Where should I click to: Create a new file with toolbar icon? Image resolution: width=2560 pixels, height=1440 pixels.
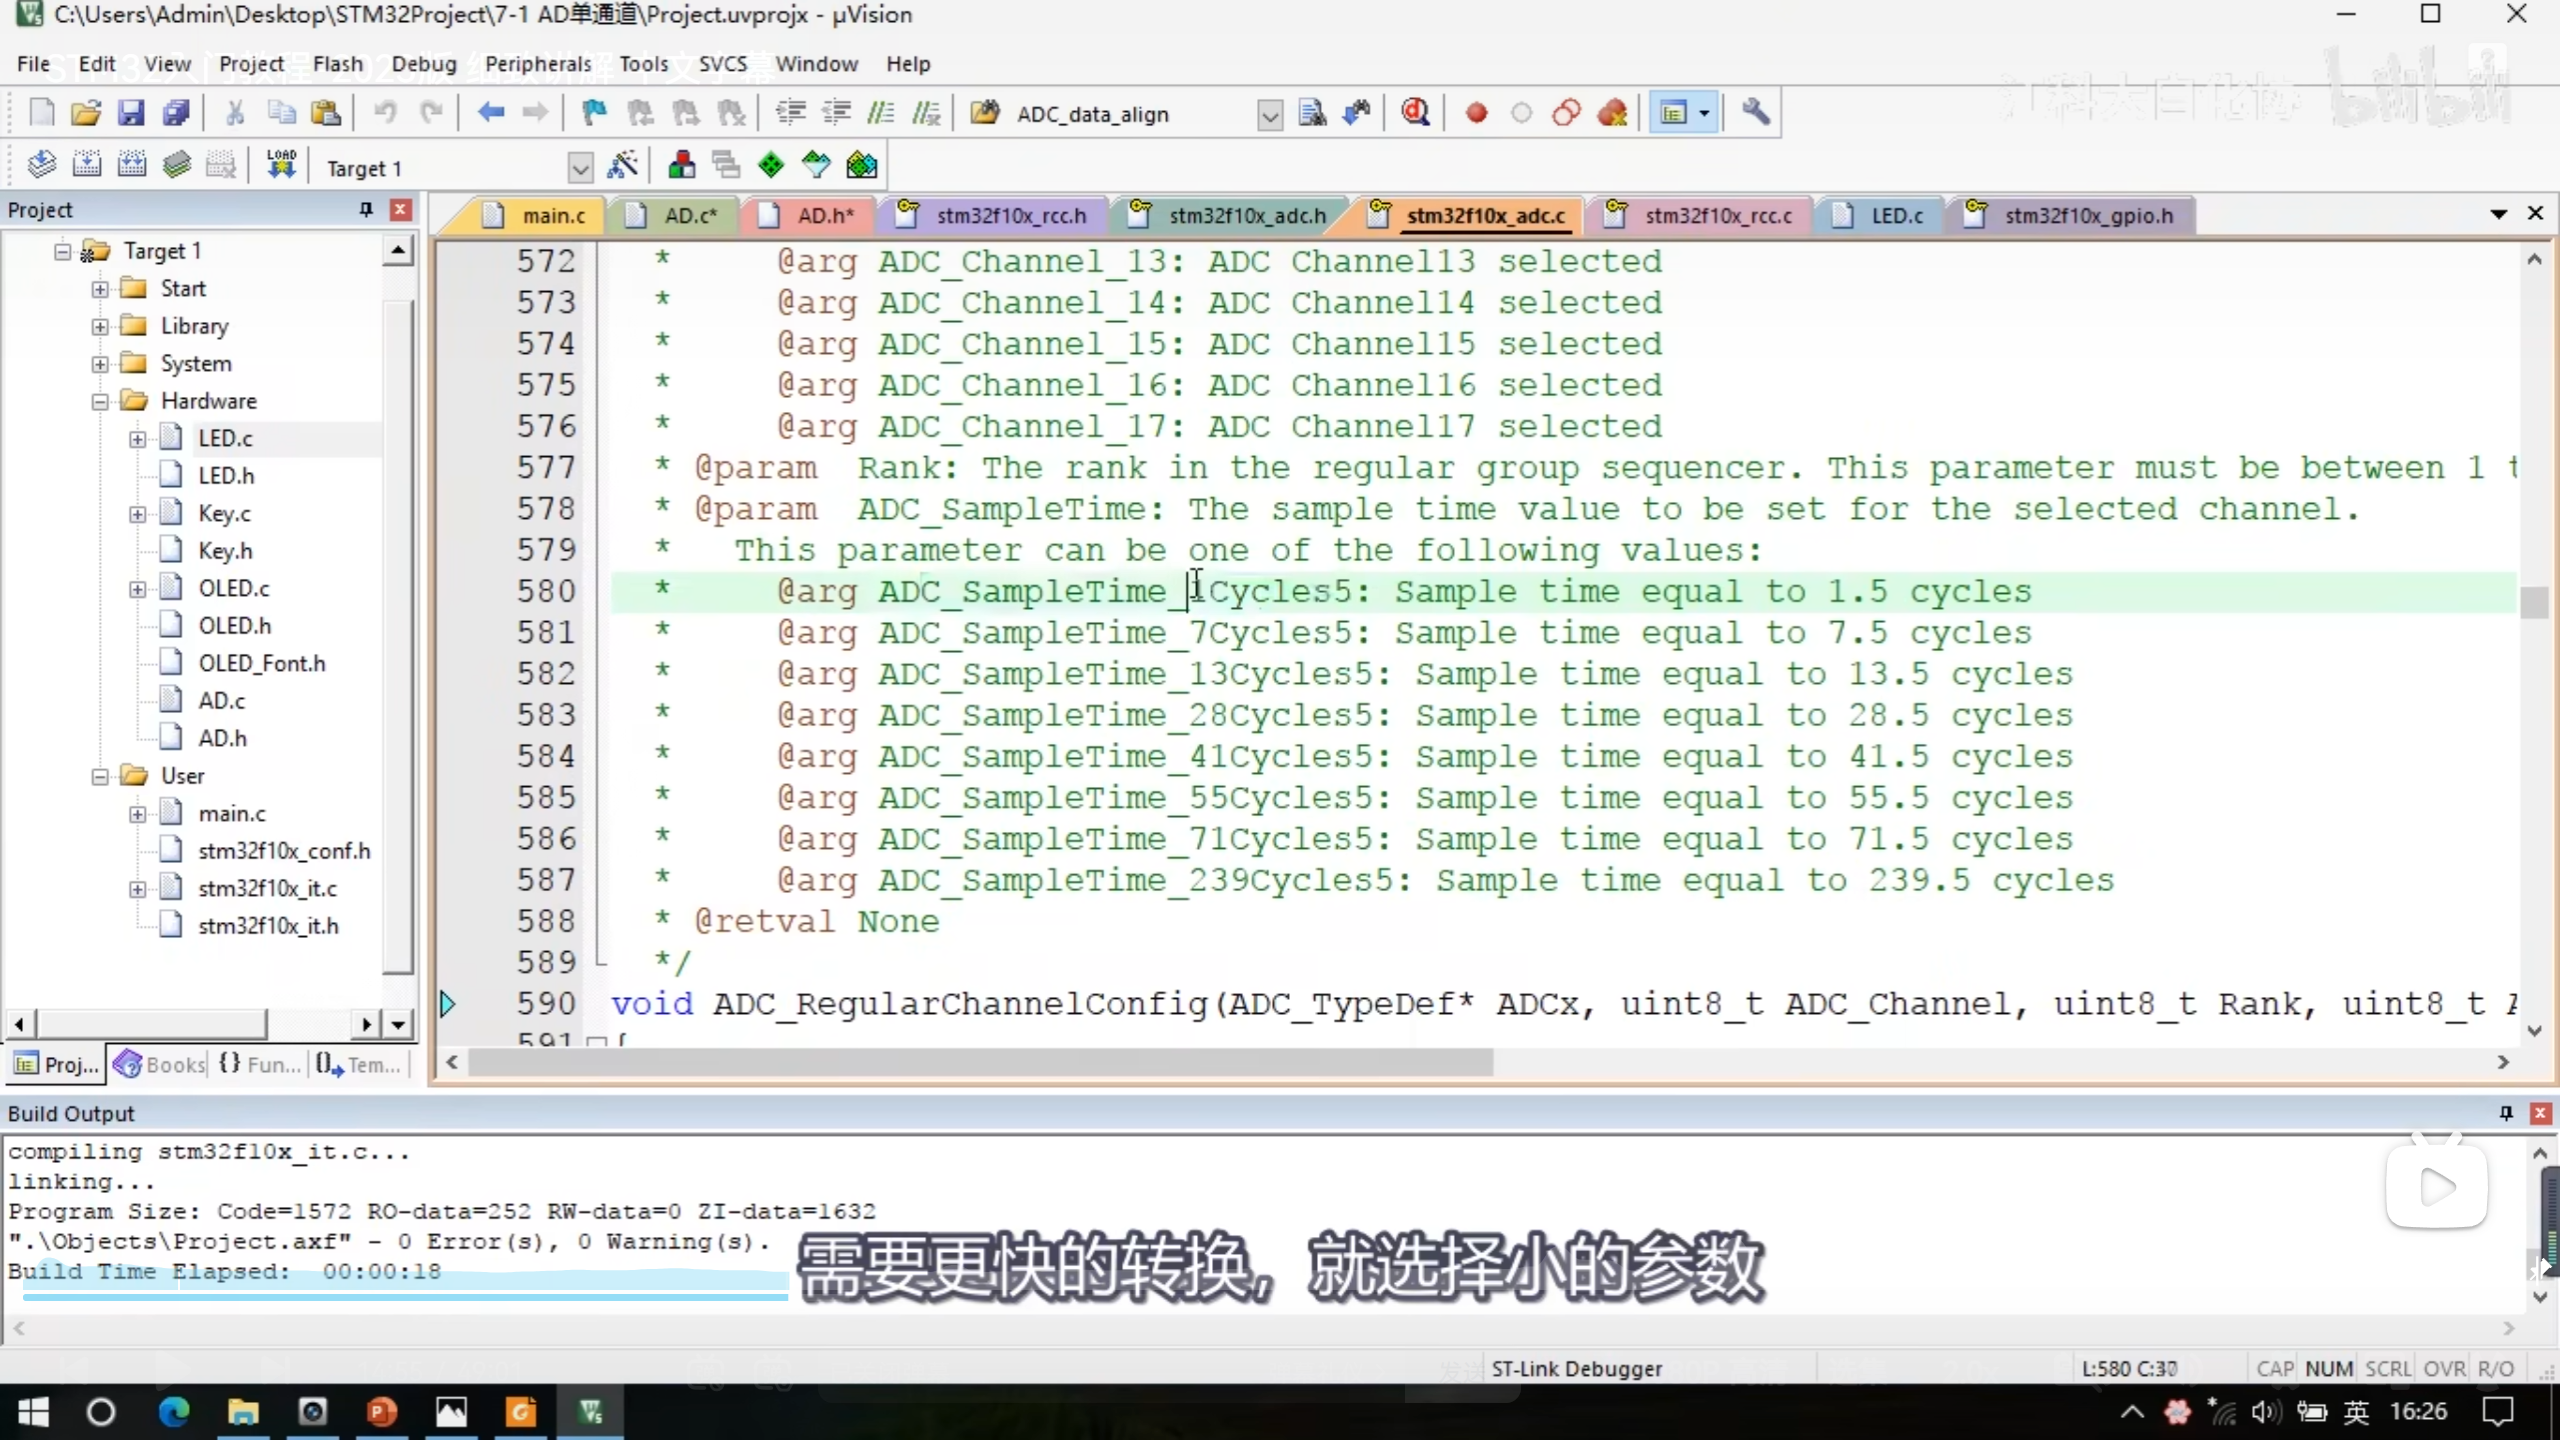[x=41, y=113]
